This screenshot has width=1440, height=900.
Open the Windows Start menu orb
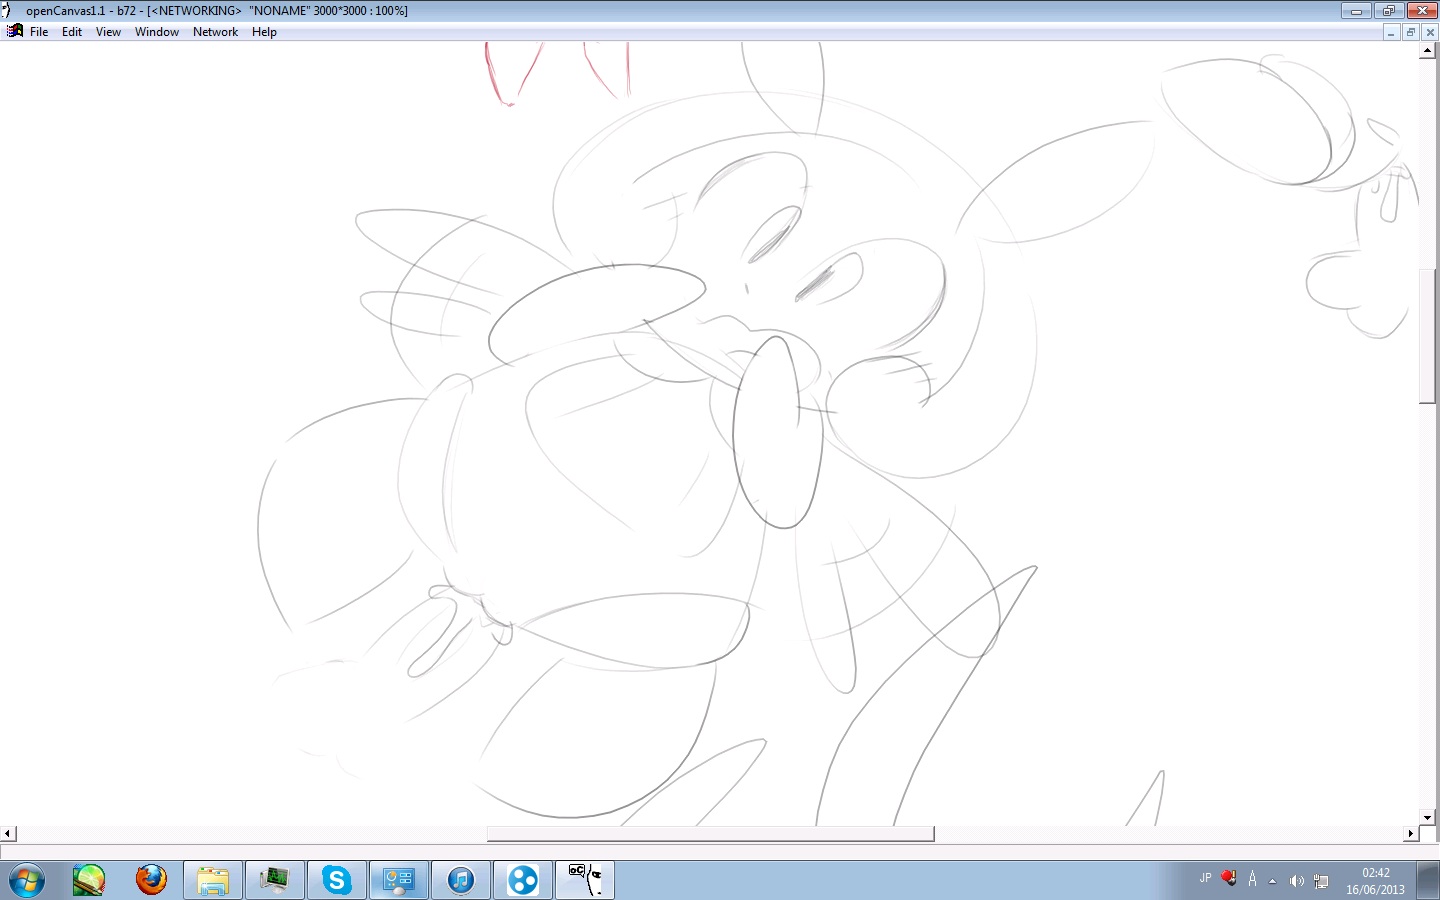(x=27, y=881)
